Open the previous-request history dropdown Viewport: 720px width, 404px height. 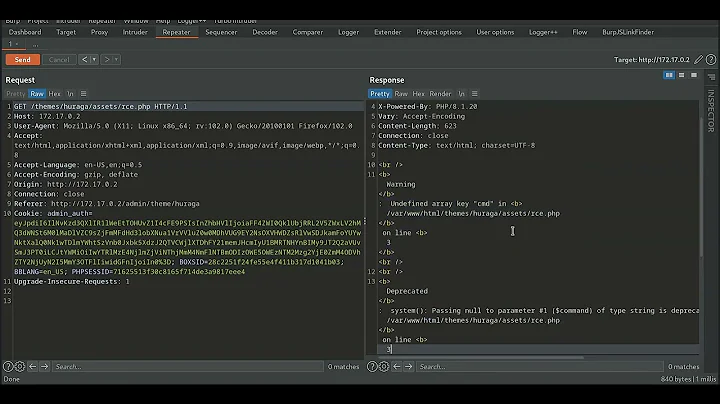click(94, 60)
